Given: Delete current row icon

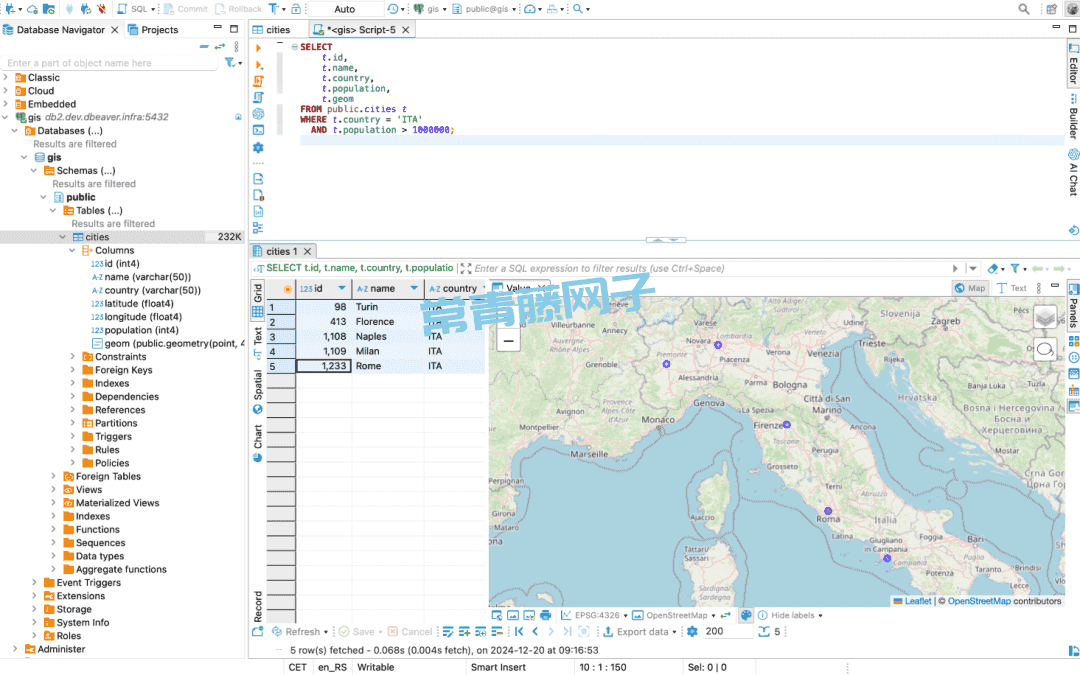Looking at the screenshot, I should click(x=497, y=632).
